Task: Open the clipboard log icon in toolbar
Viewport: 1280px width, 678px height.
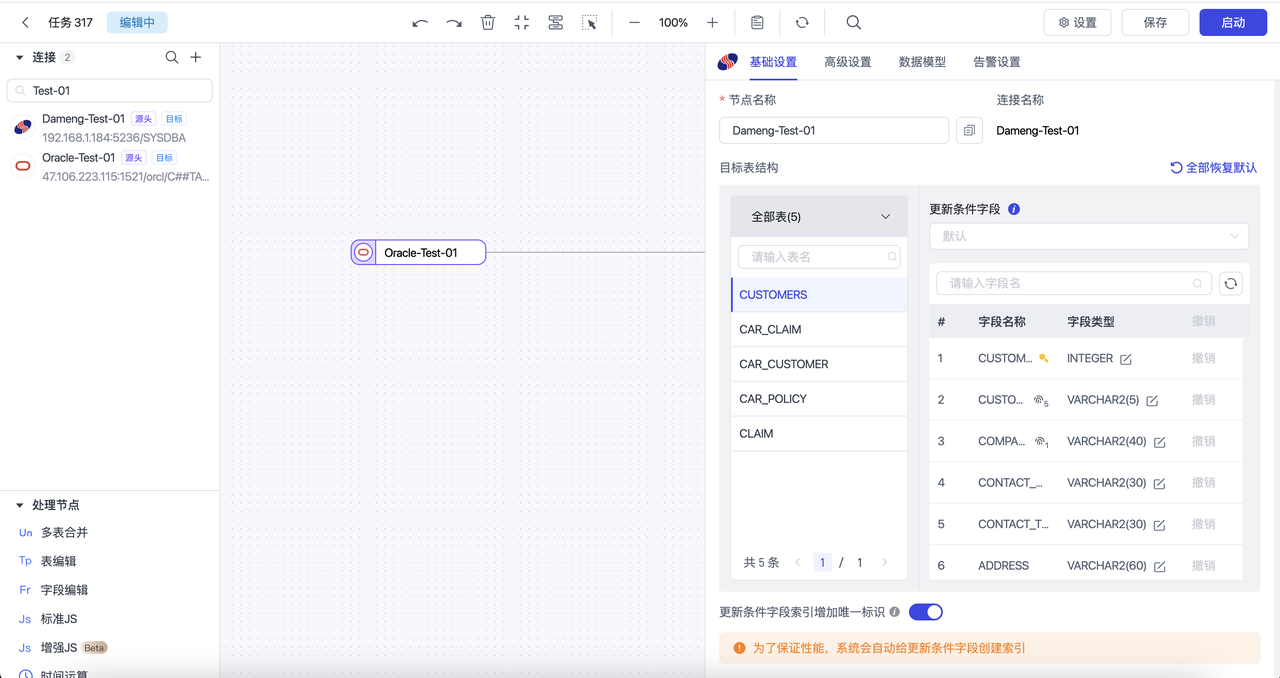Action: (757, 22)
